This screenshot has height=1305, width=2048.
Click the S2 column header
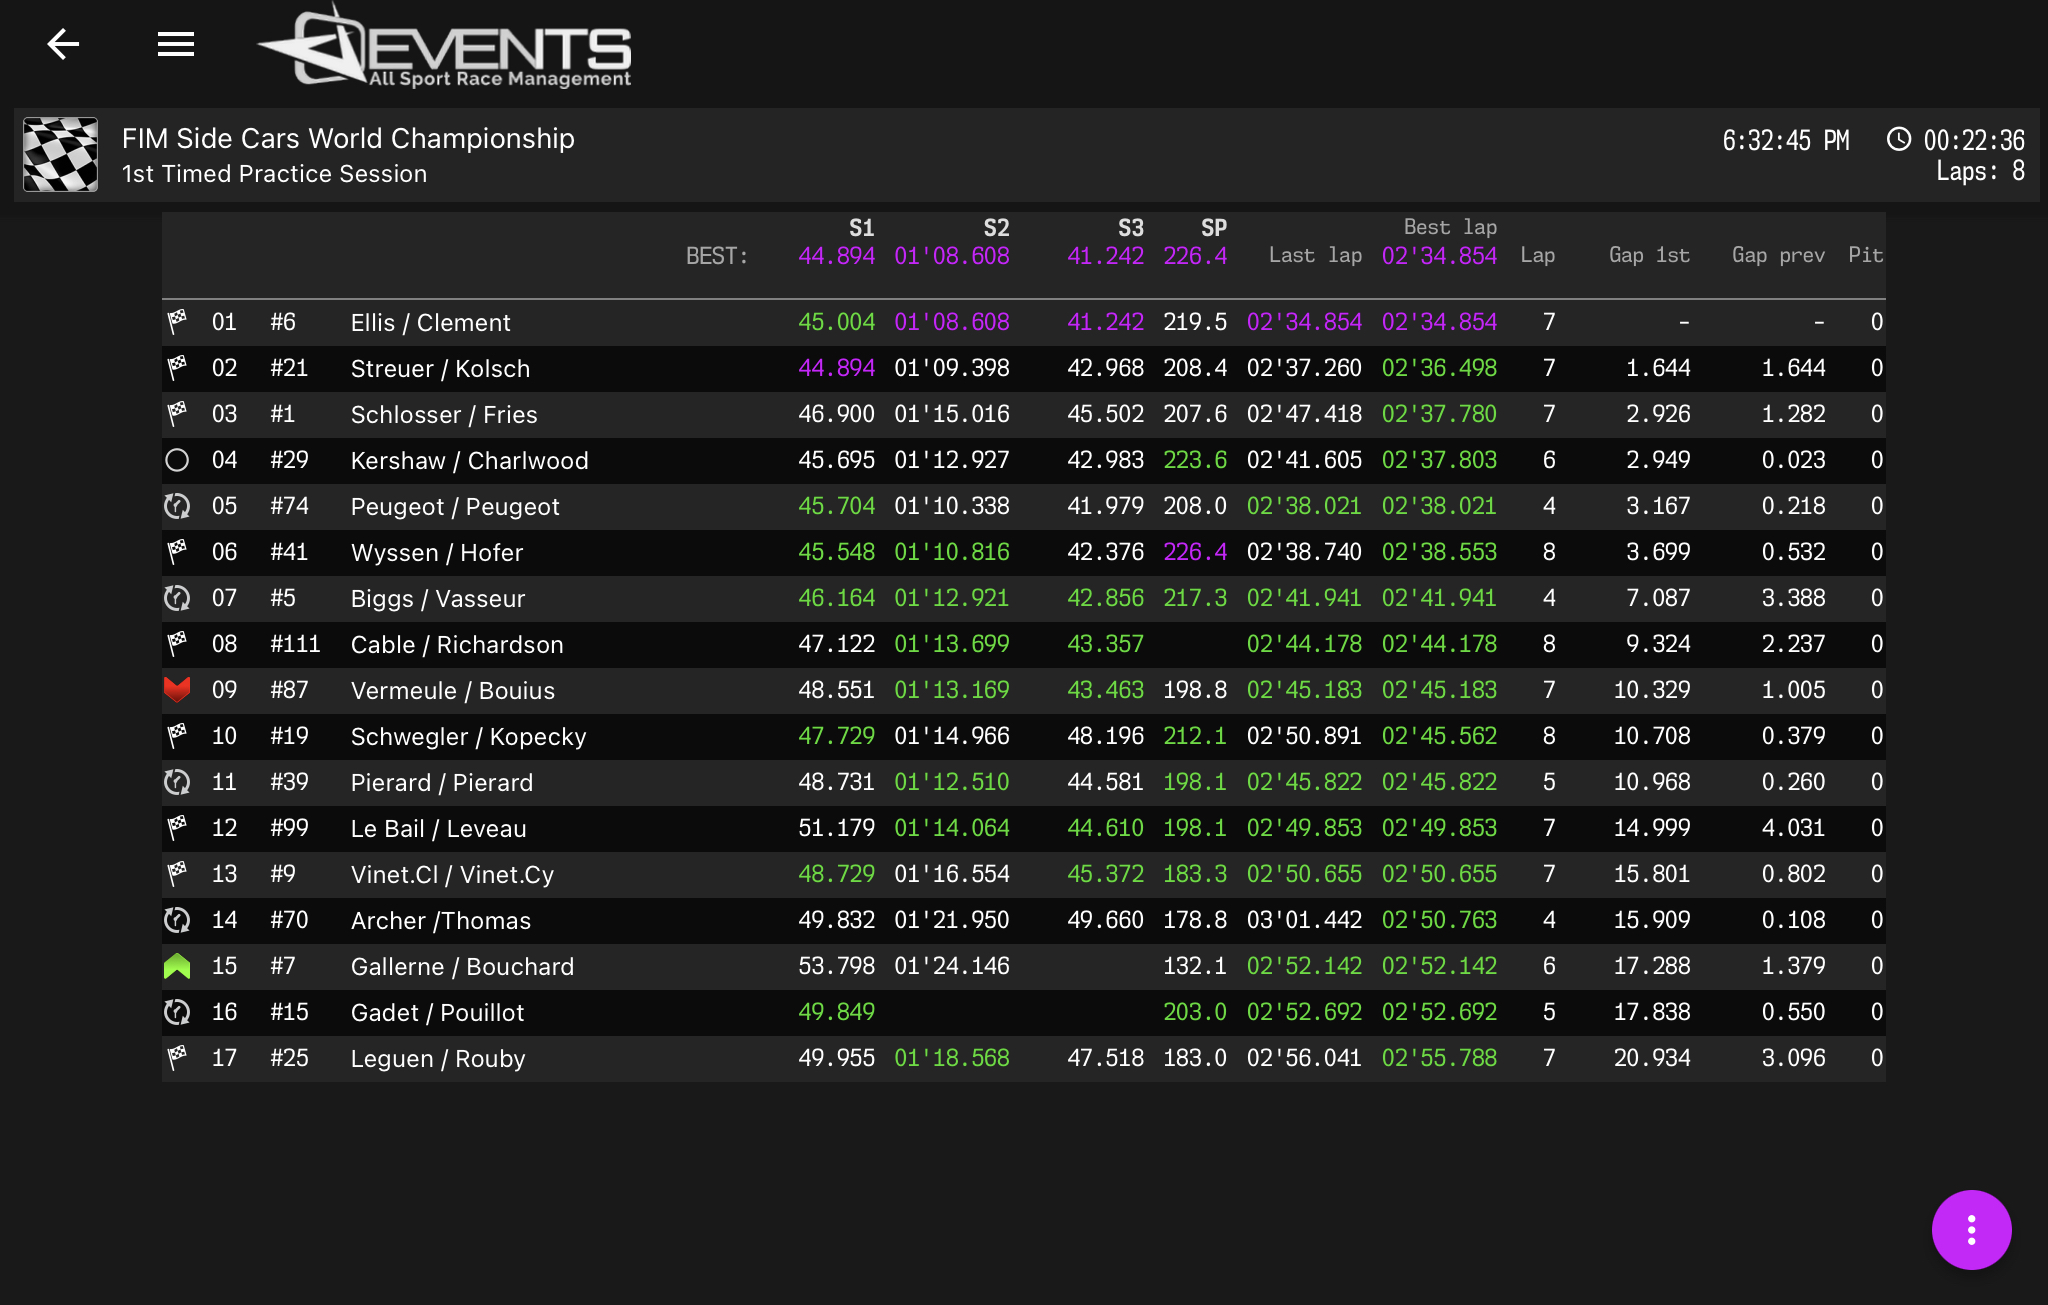point(996,228)
